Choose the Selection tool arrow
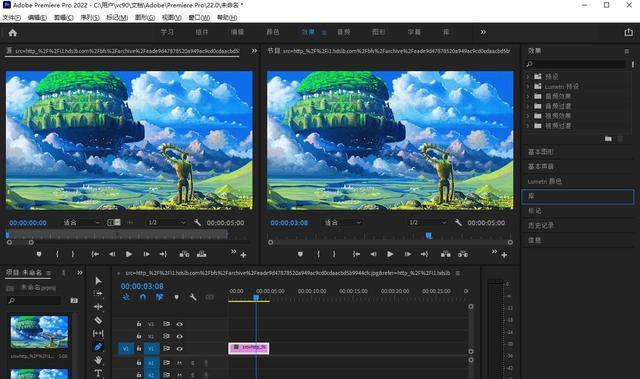 point(98,281)
